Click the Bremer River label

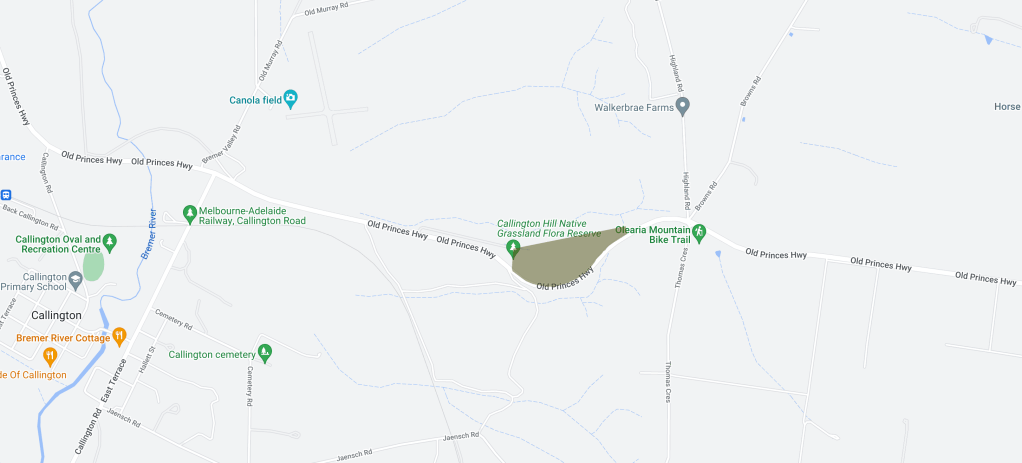[x=149, y=235]
